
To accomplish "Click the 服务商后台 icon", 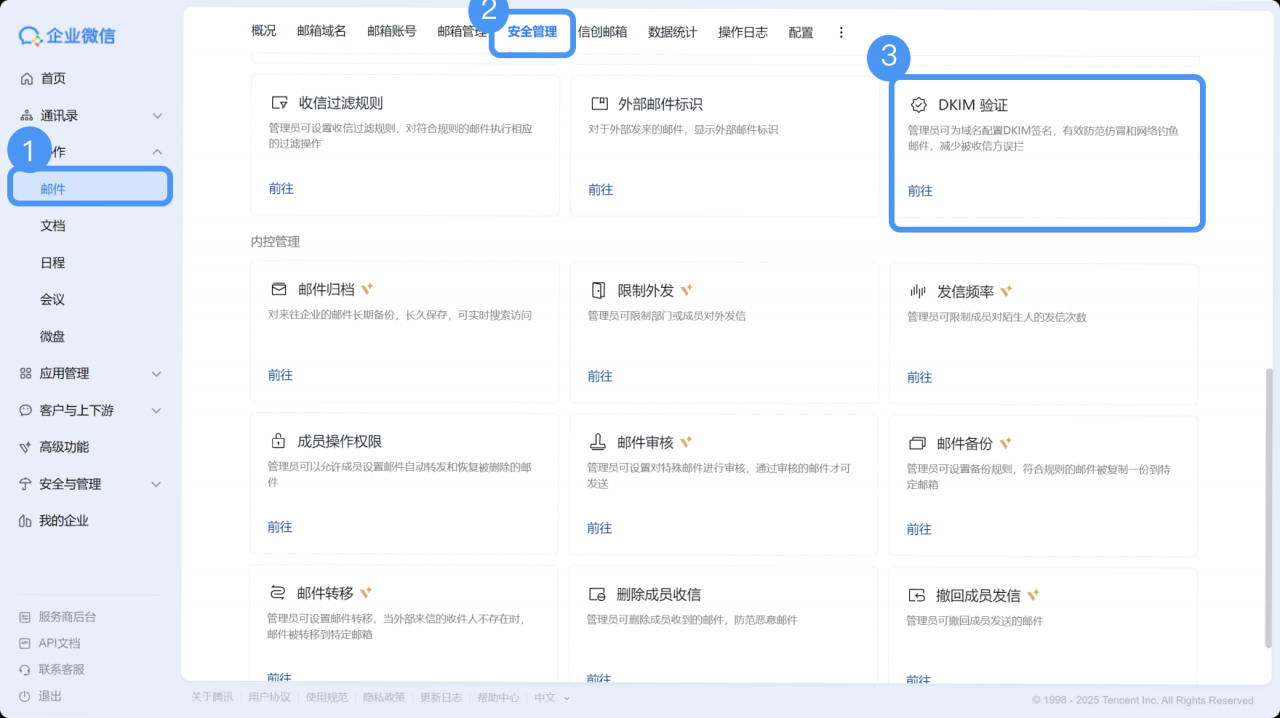I will 25,617.
